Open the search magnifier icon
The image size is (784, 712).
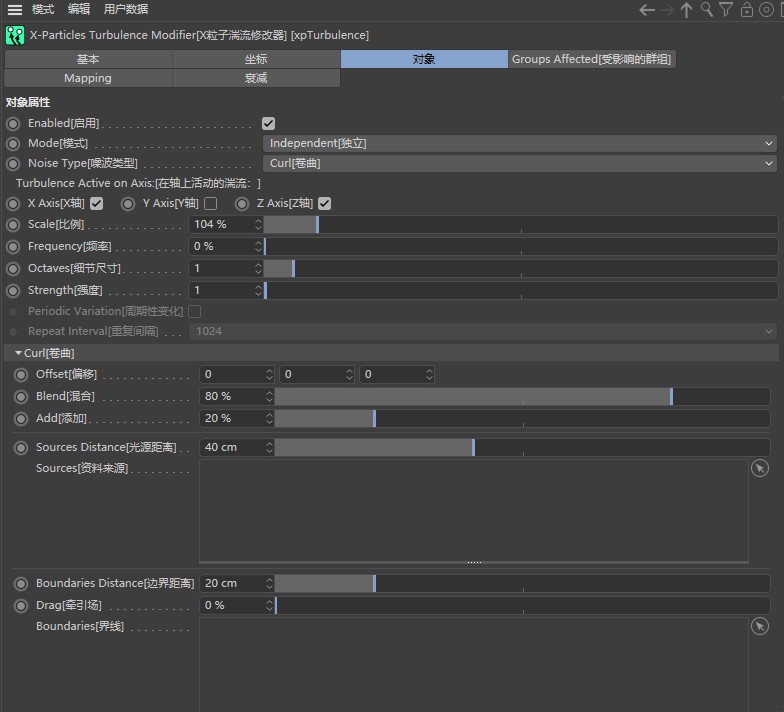click(x=706, y=10)
